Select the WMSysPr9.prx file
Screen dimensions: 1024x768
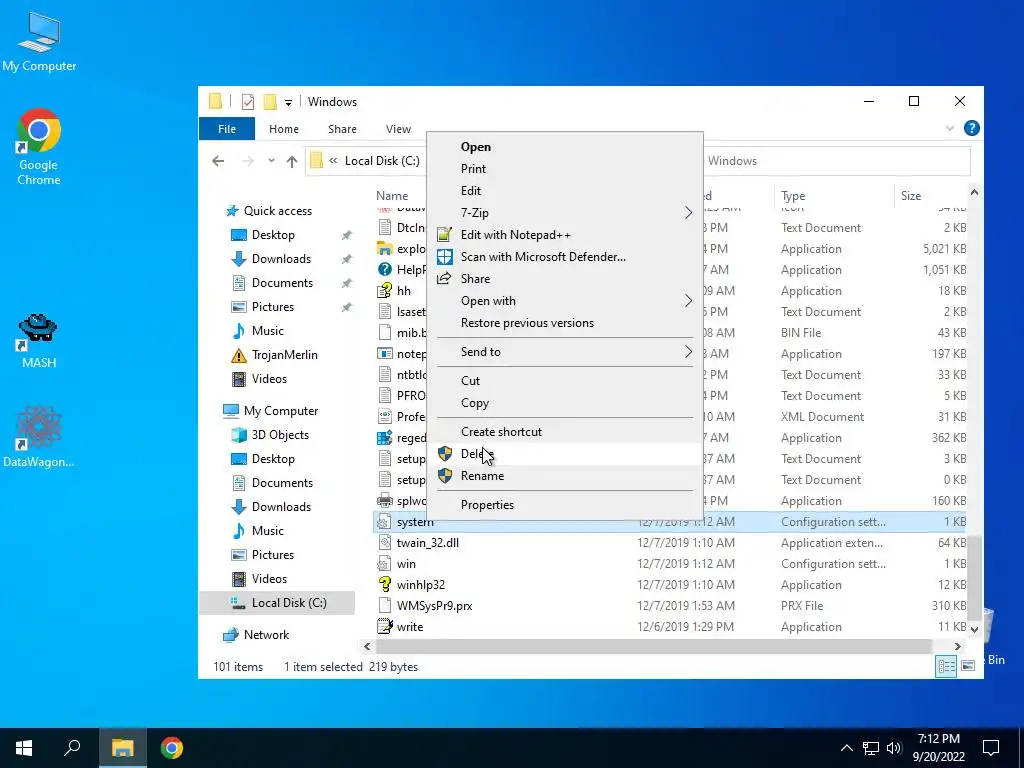pos(434,605)
